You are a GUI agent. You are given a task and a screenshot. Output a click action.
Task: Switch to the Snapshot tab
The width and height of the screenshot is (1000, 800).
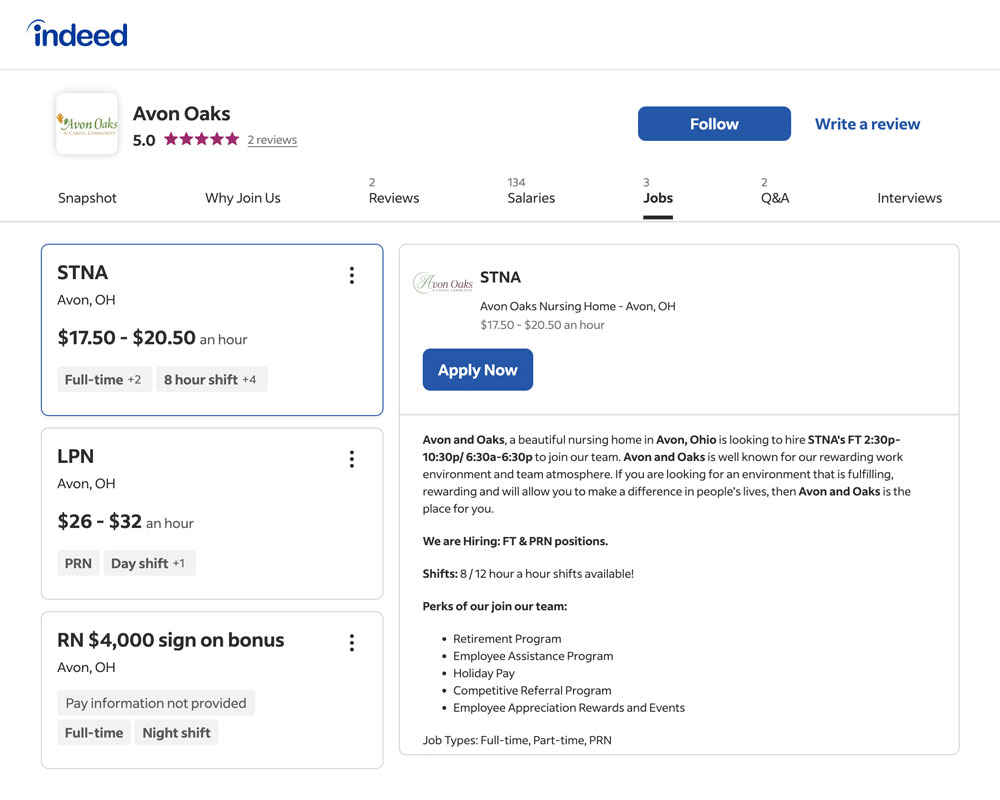tap(87, 198)
